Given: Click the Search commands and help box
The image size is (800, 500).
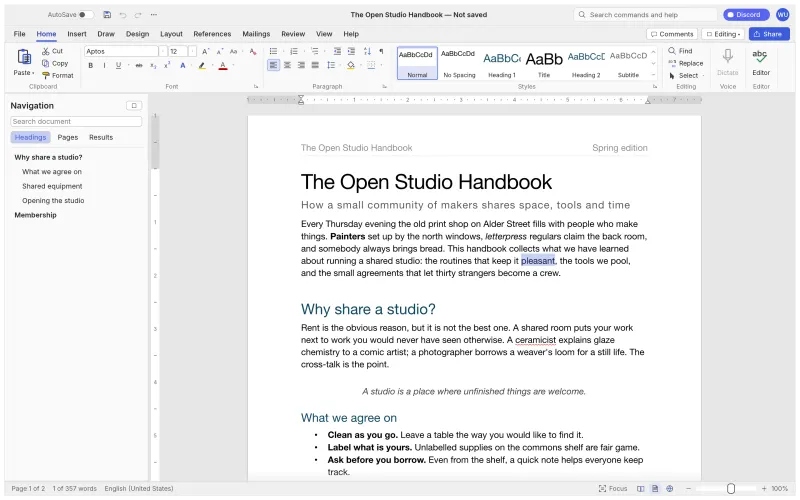Looking at the screenshot, I should [x=645, y=15].
